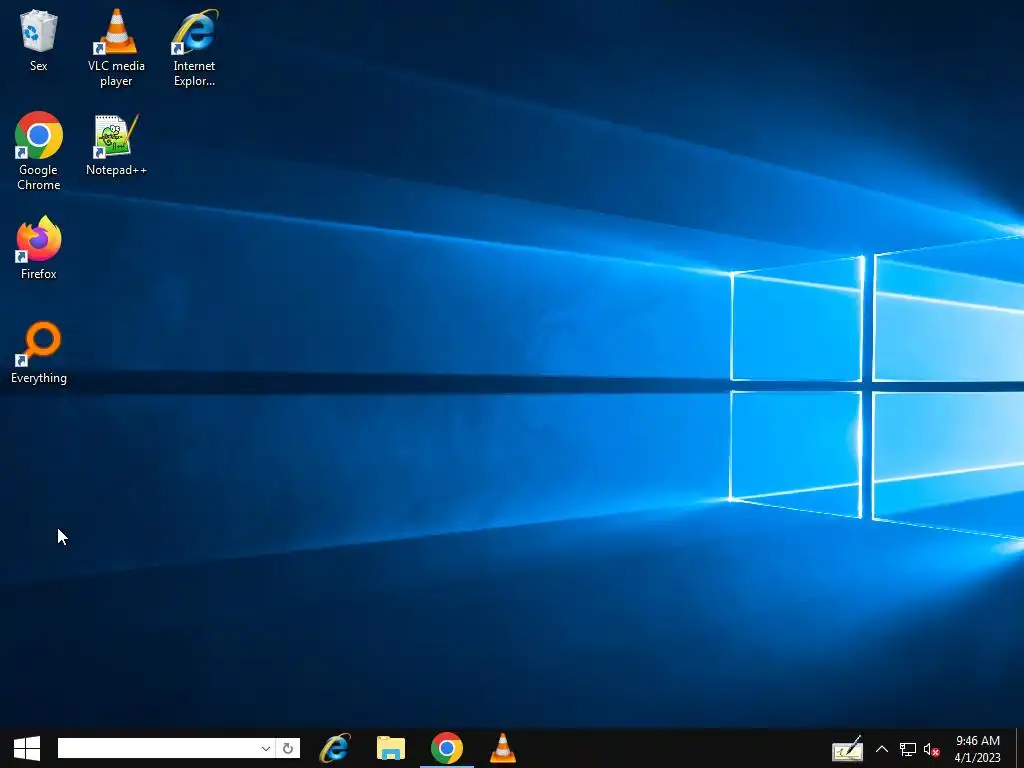Viewport: 1024px width, 768px height.
Task: Select the Everything search desktop shortcut
Action: (x=39, y=352)
